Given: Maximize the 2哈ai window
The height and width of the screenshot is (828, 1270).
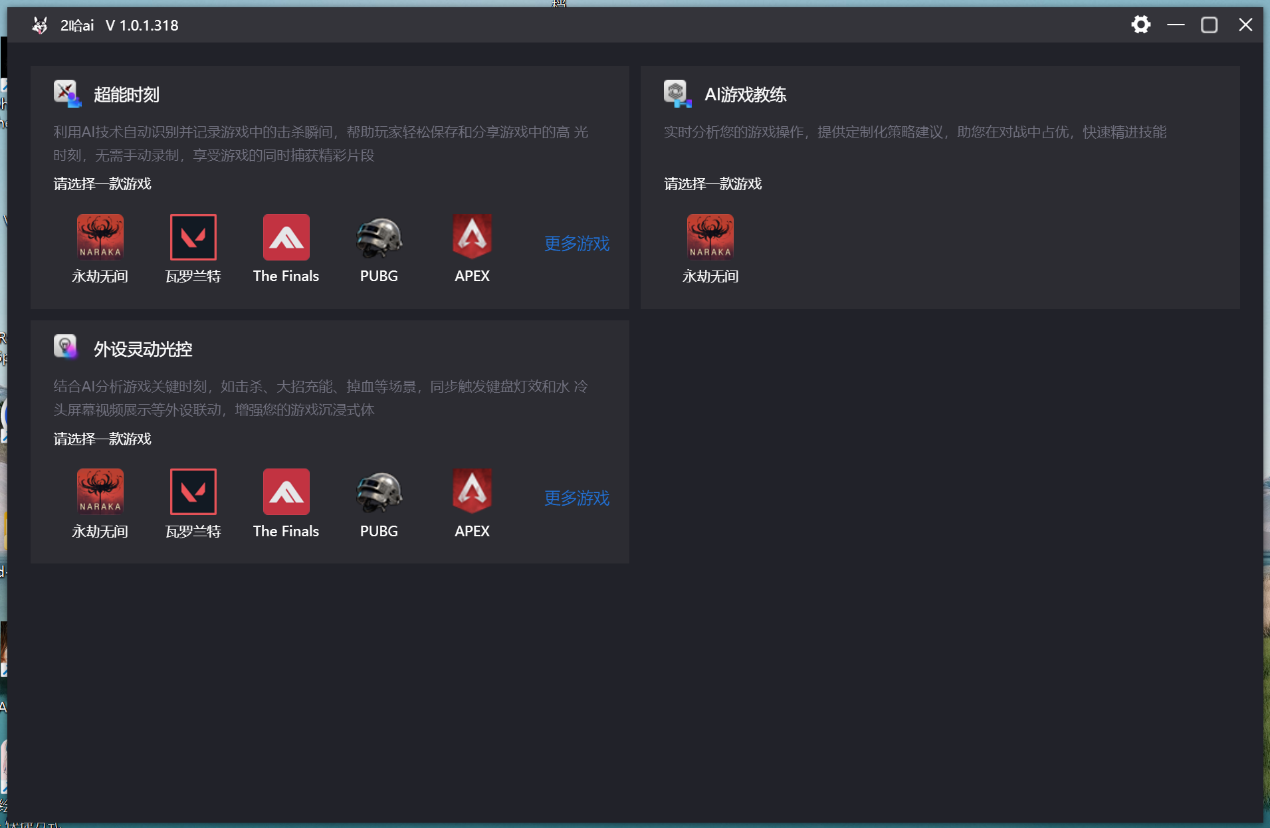Looking at the screenshot, I should click(x=1209, y=25).
